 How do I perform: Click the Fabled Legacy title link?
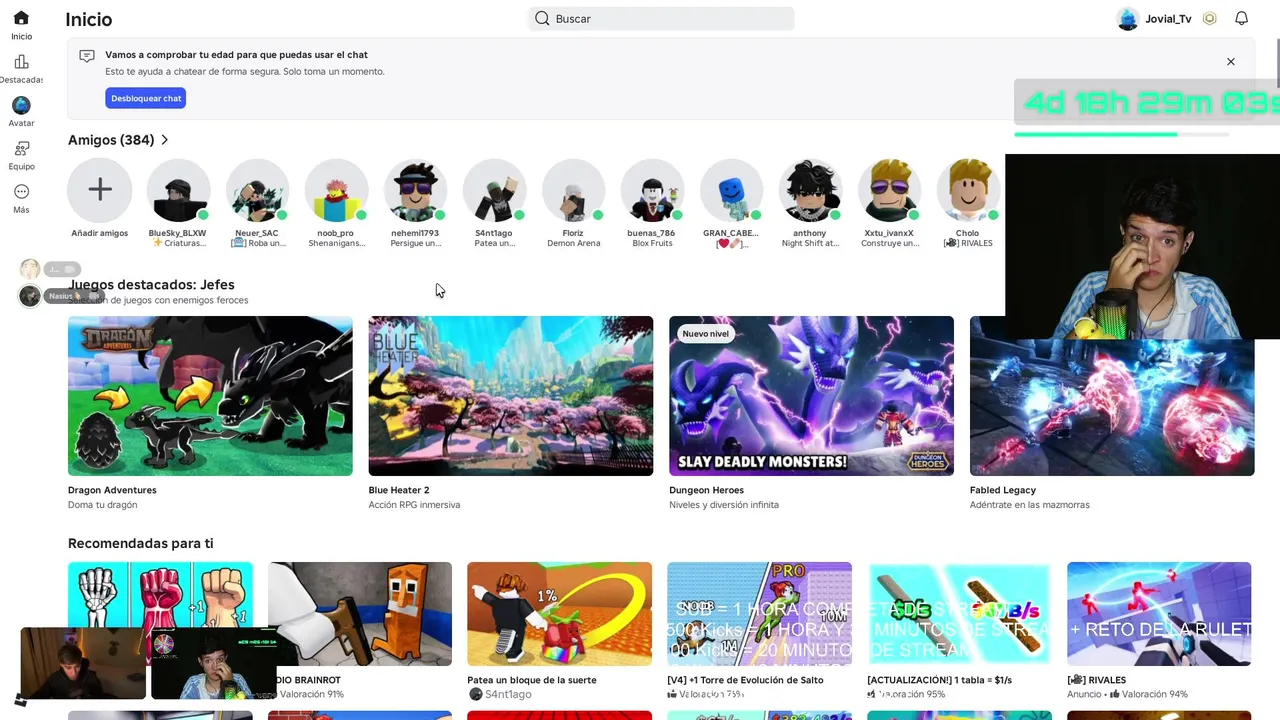pyautogui.click(x=1003, y=490)
